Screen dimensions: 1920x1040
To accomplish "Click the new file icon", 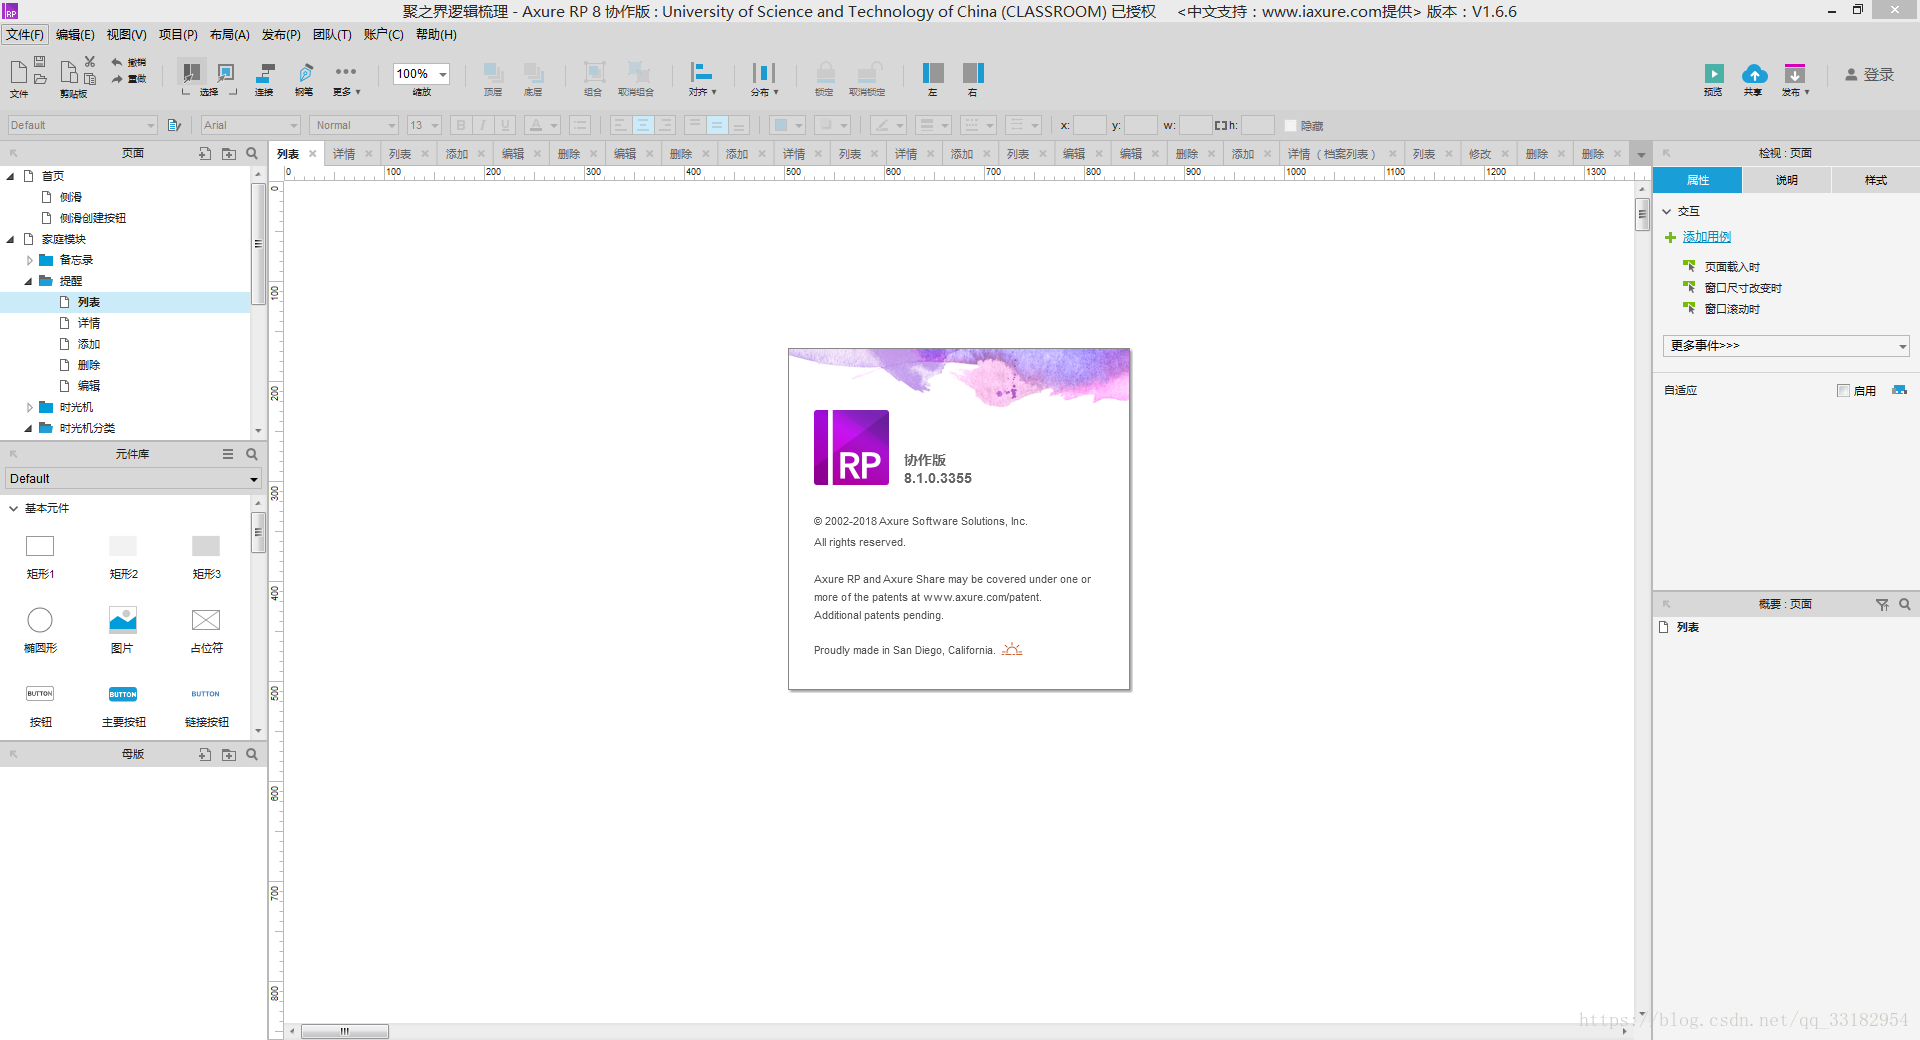I will tap(18, 72).
